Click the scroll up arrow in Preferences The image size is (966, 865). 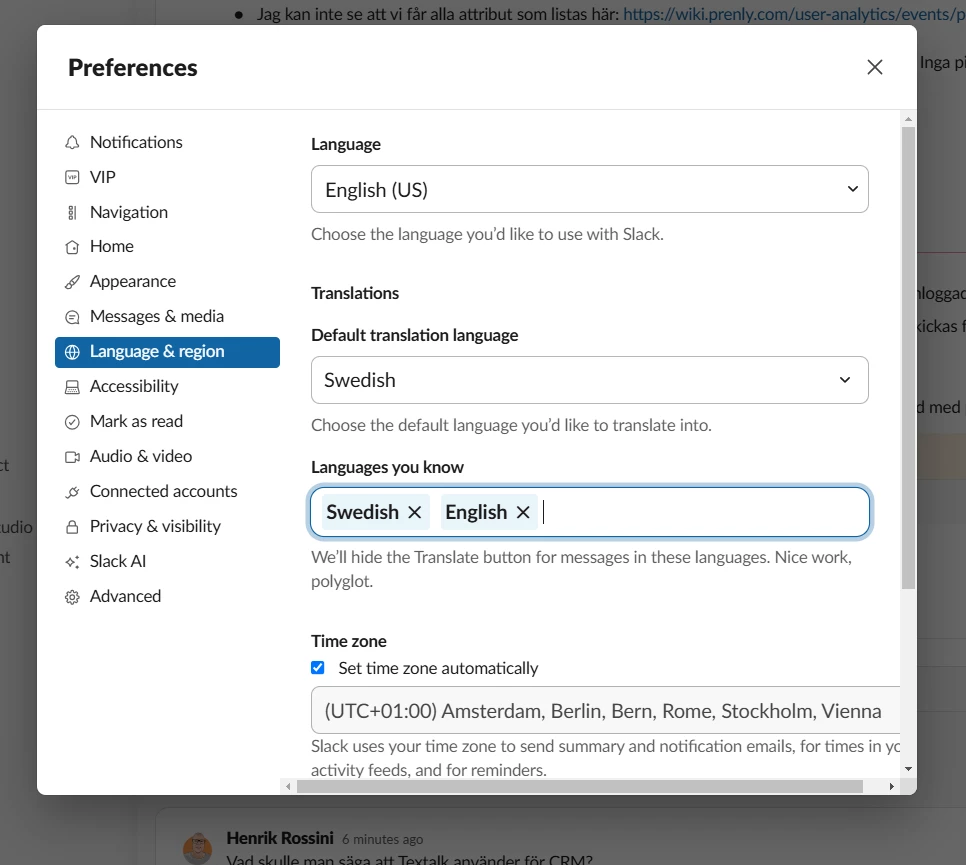point(908,119)
